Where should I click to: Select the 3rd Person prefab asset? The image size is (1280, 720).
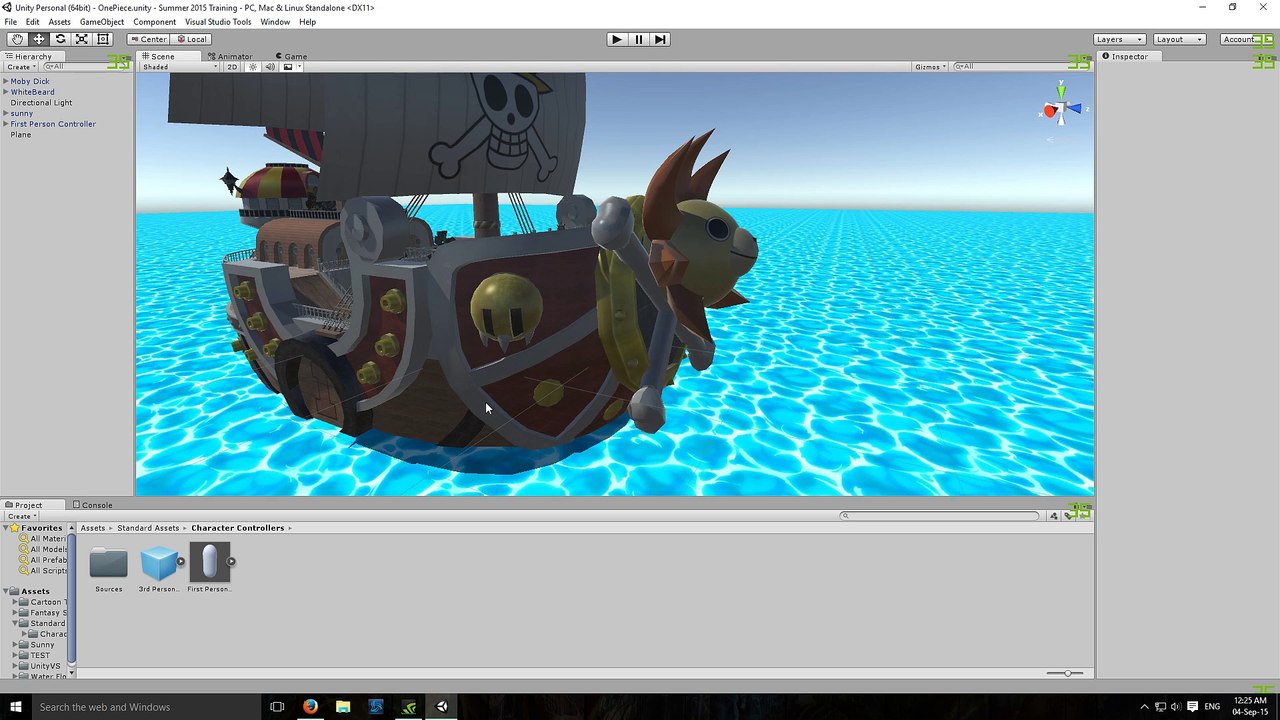[159, 563]
